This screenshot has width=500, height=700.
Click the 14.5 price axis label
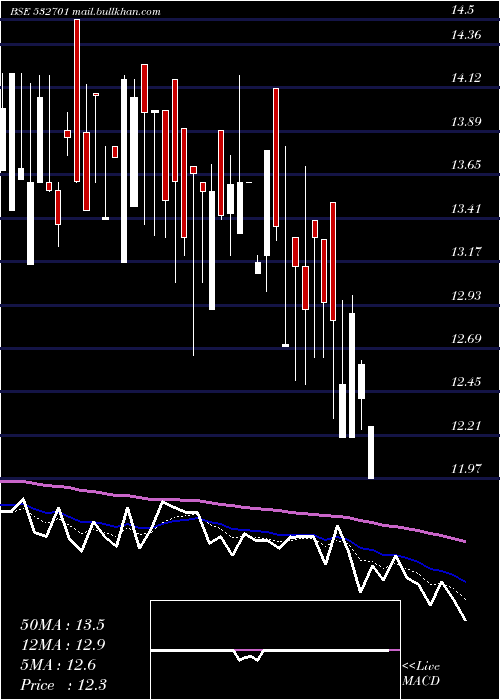point(462,11)
